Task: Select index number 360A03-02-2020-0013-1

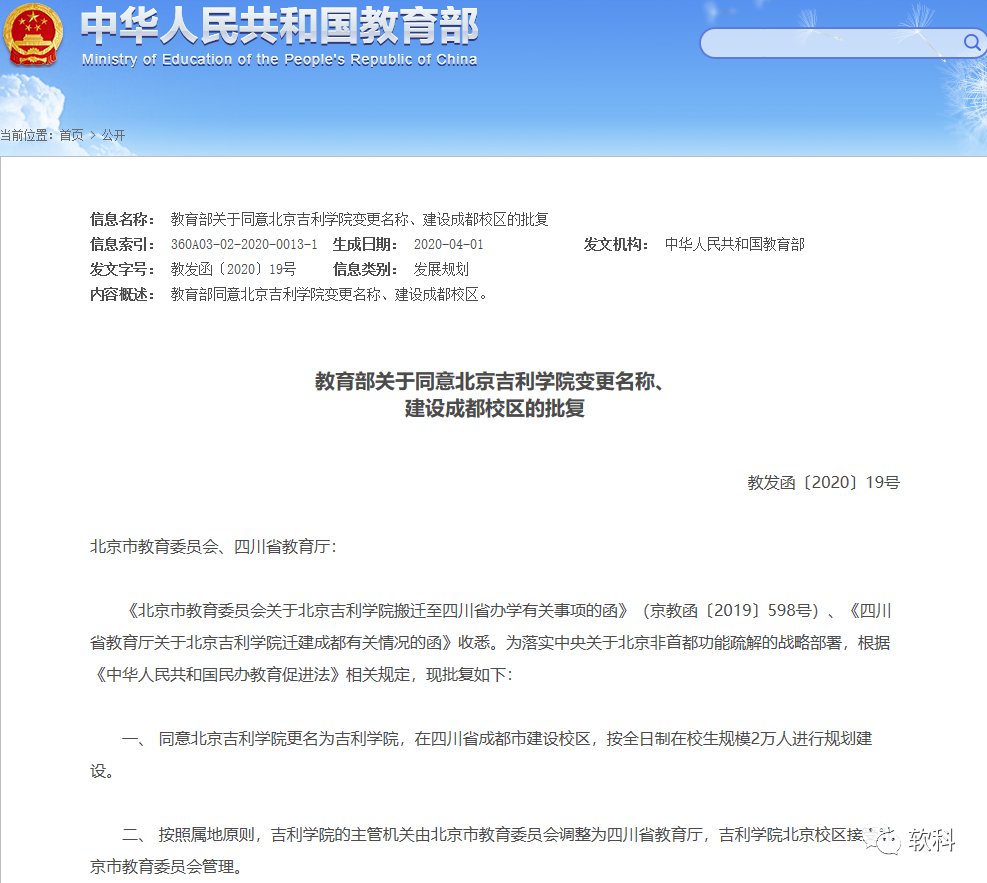Action: [244, 244]
